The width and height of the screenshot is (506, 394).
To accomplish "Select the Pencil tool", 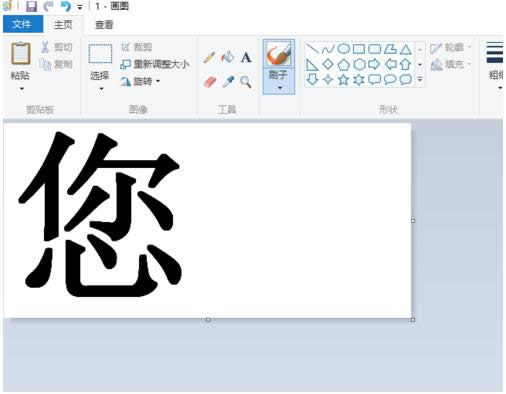I will point(209,57).
